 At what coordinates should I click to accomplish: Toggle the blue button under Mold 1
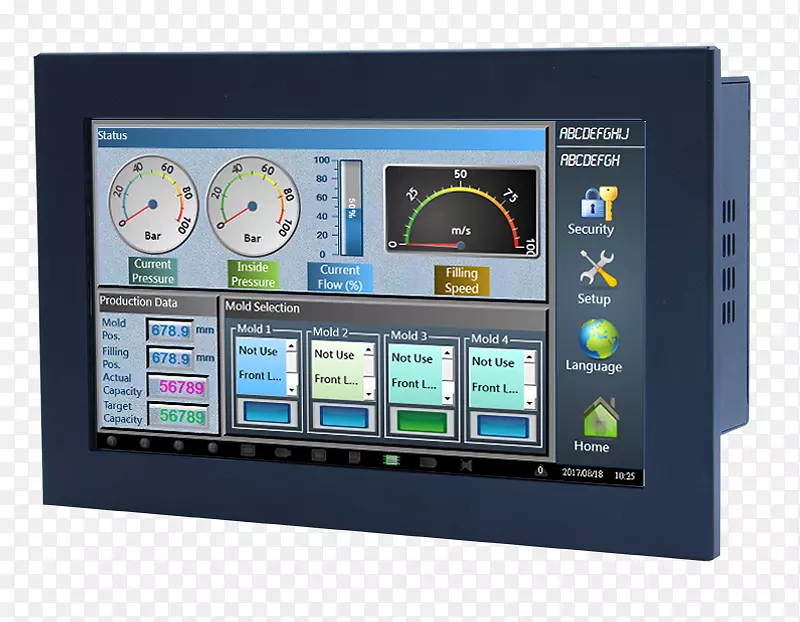pyautogui.click(x=266, y=412)
